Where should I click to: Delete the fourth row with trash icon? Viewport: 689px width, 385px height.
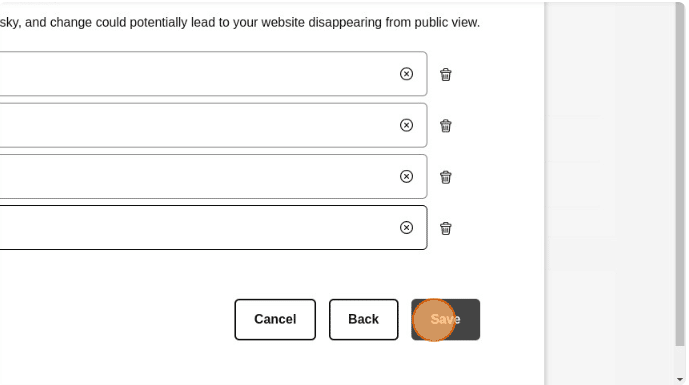446,229
